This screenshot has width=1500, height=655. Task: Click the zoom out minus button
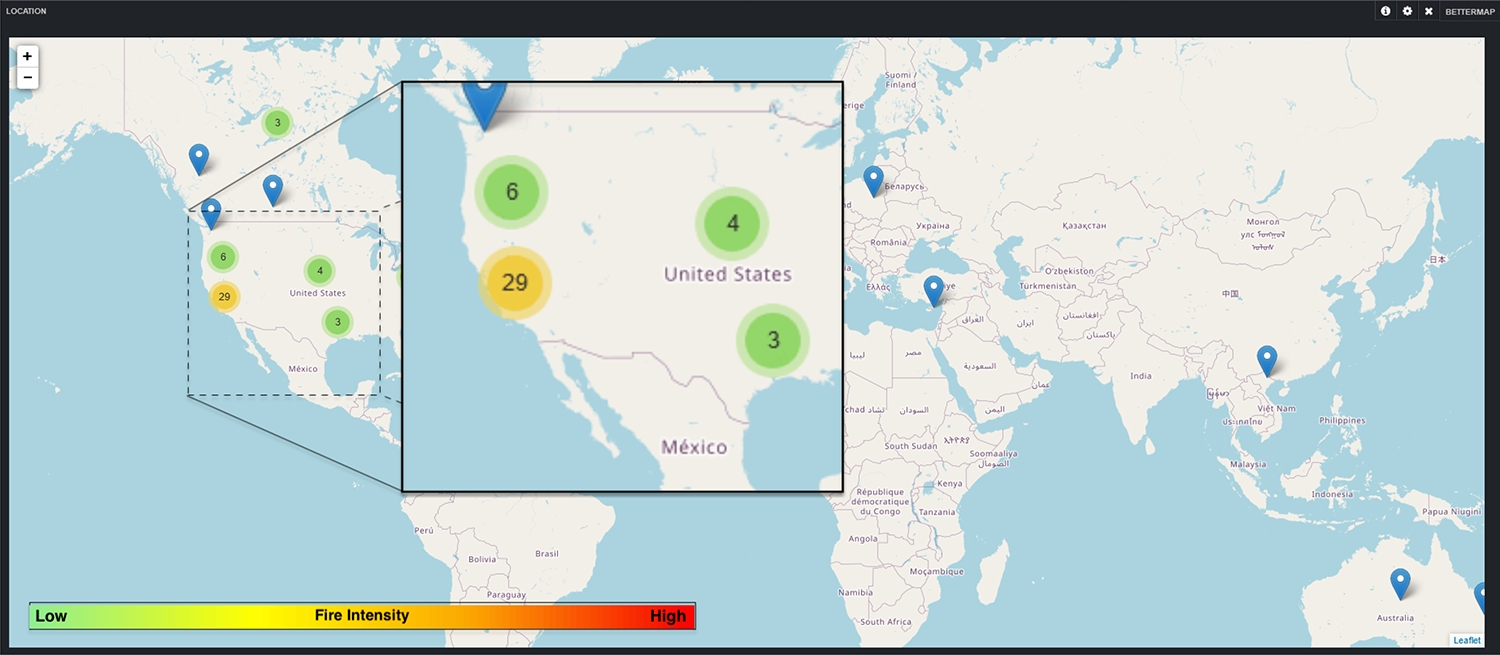(27, 78)
